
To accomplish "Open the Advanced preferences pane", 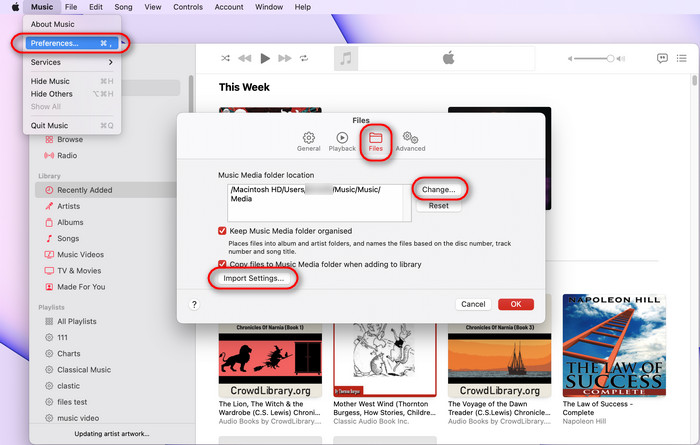I will [x=410, y=142].
